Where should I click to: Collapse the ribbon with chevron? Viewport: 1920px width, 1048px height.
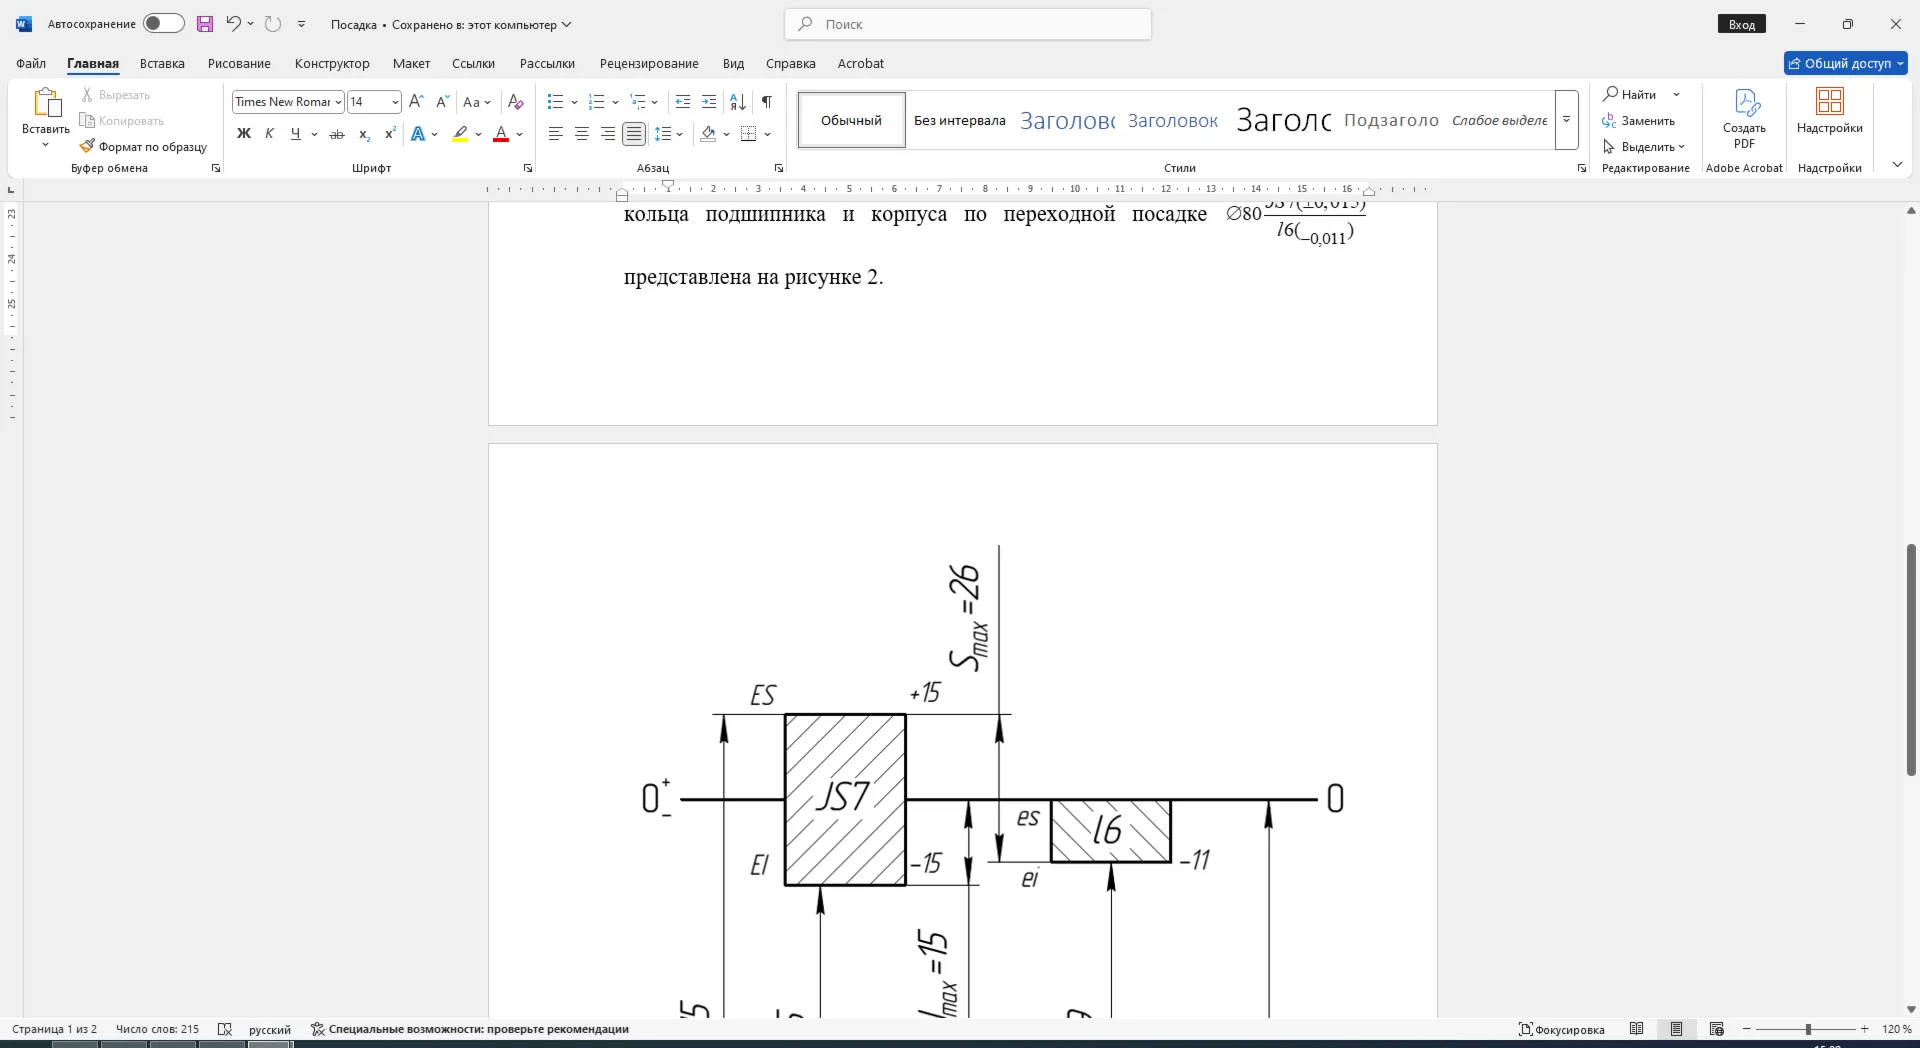pyautogui.click(x=1897, y=165)
